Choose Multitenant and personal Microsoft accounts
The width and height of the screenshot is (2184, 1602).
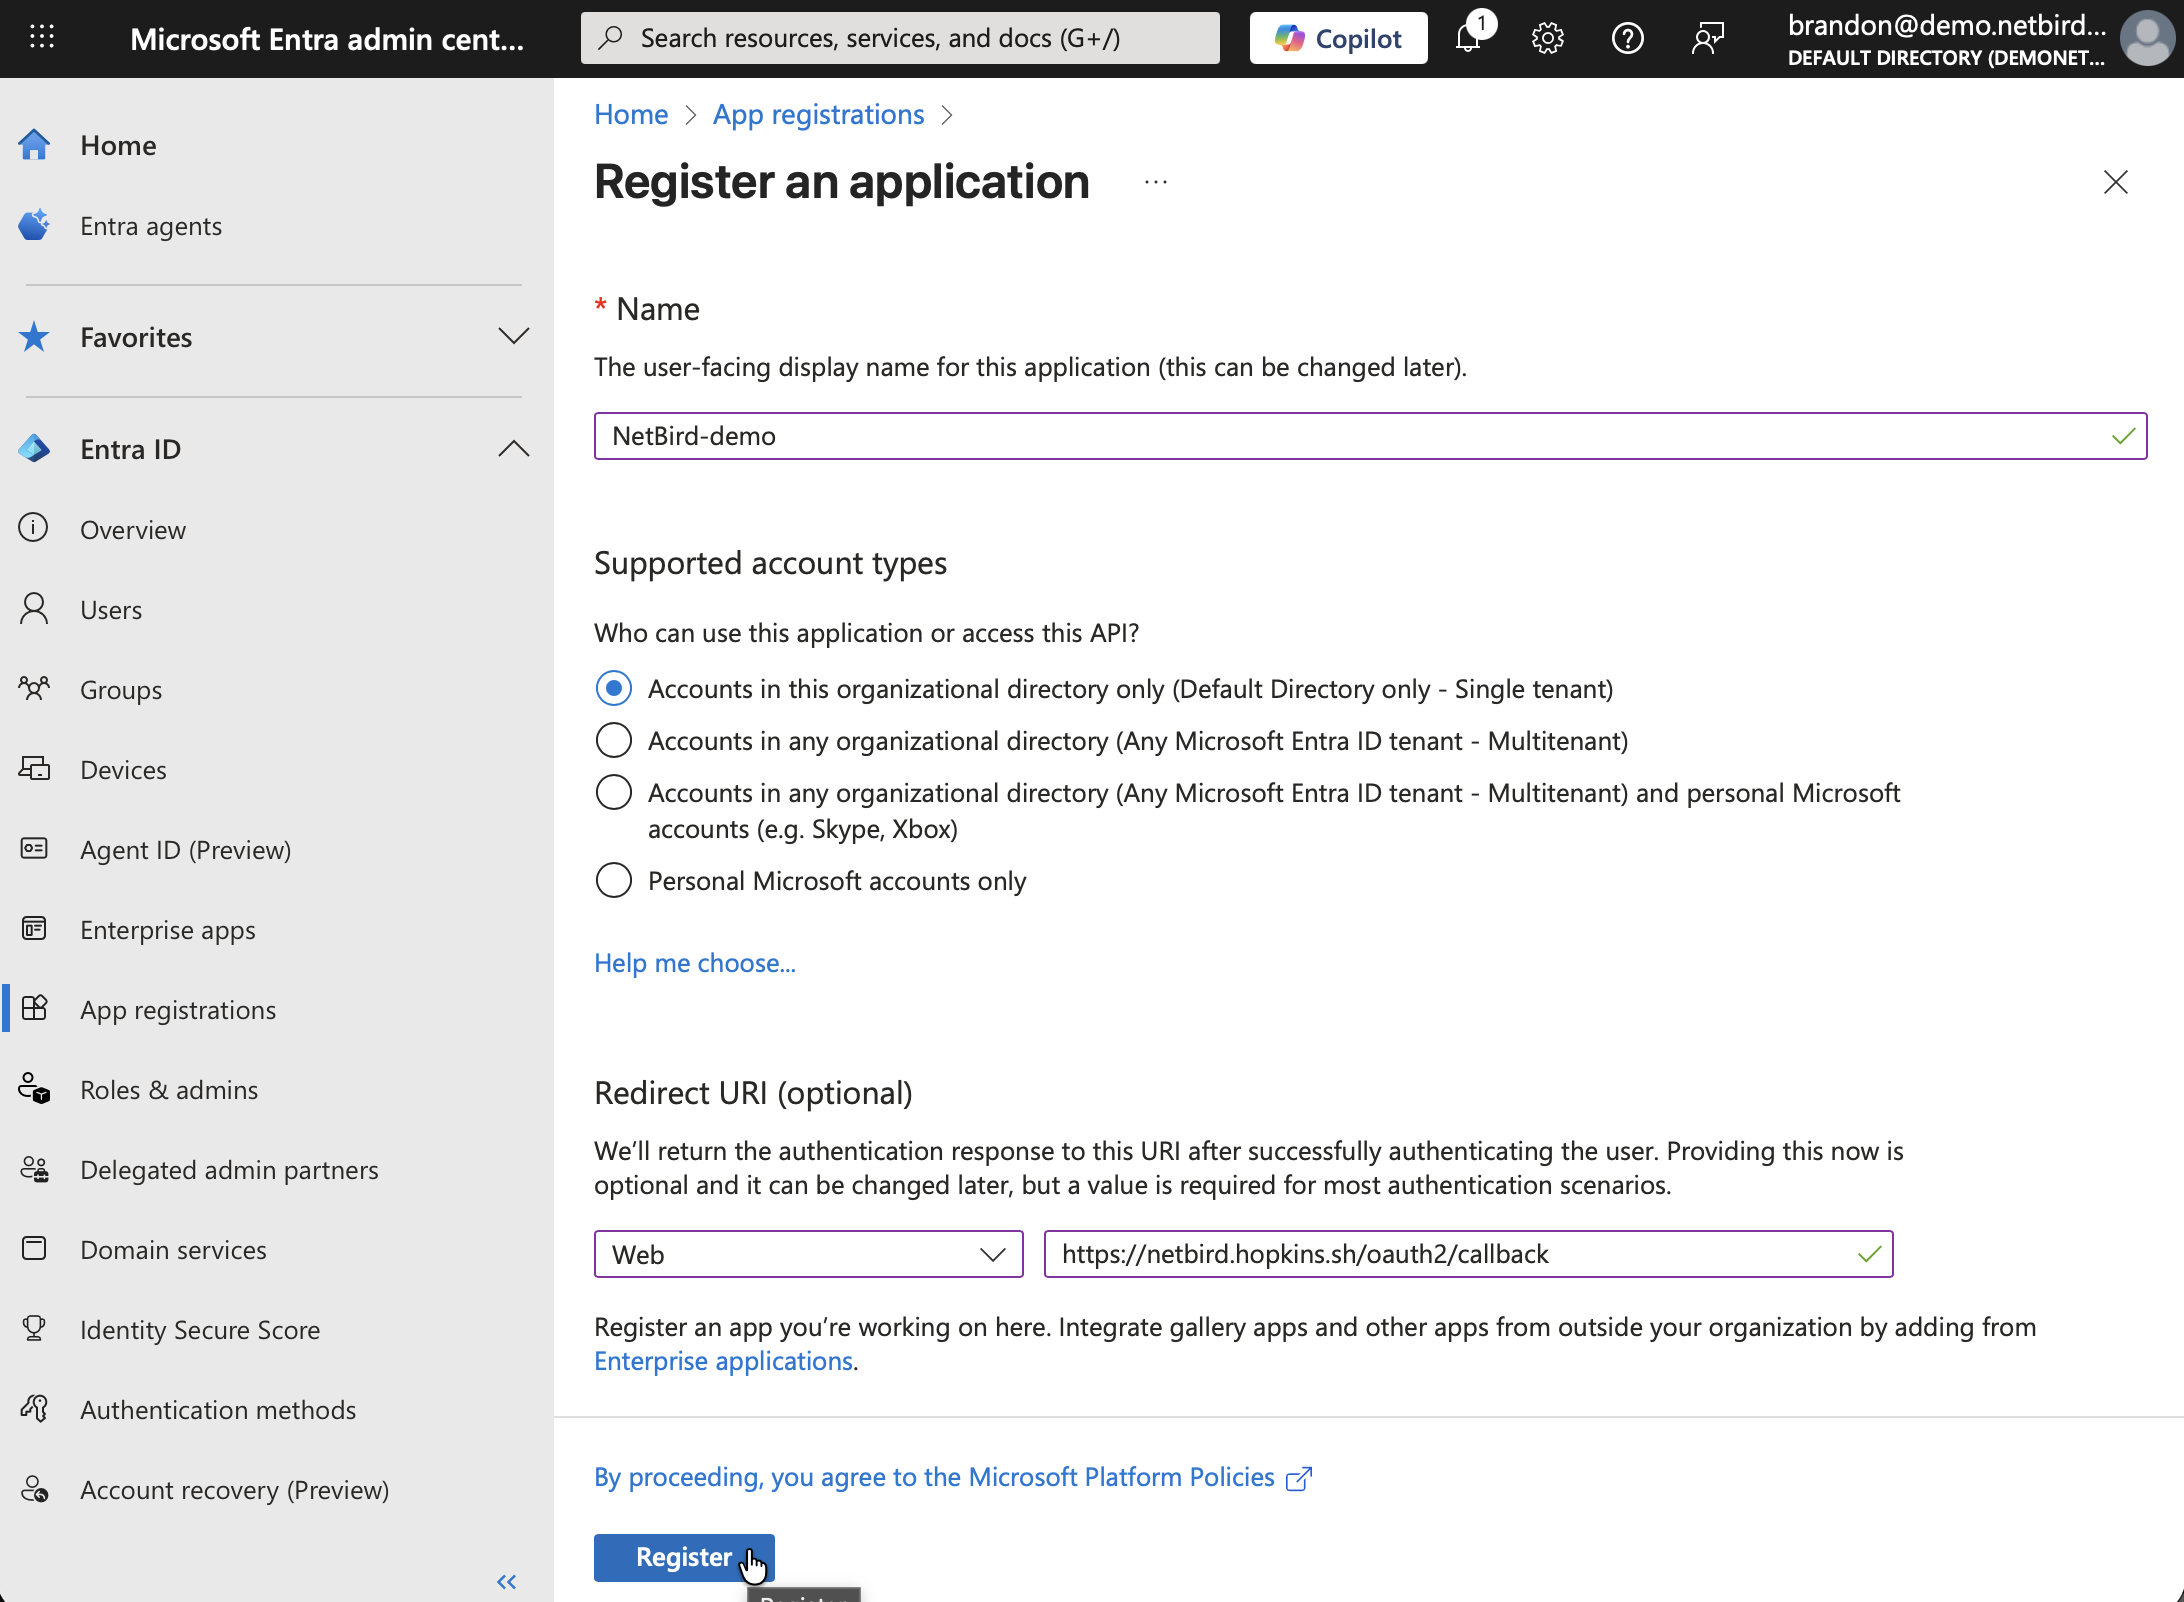click(614, 792)
